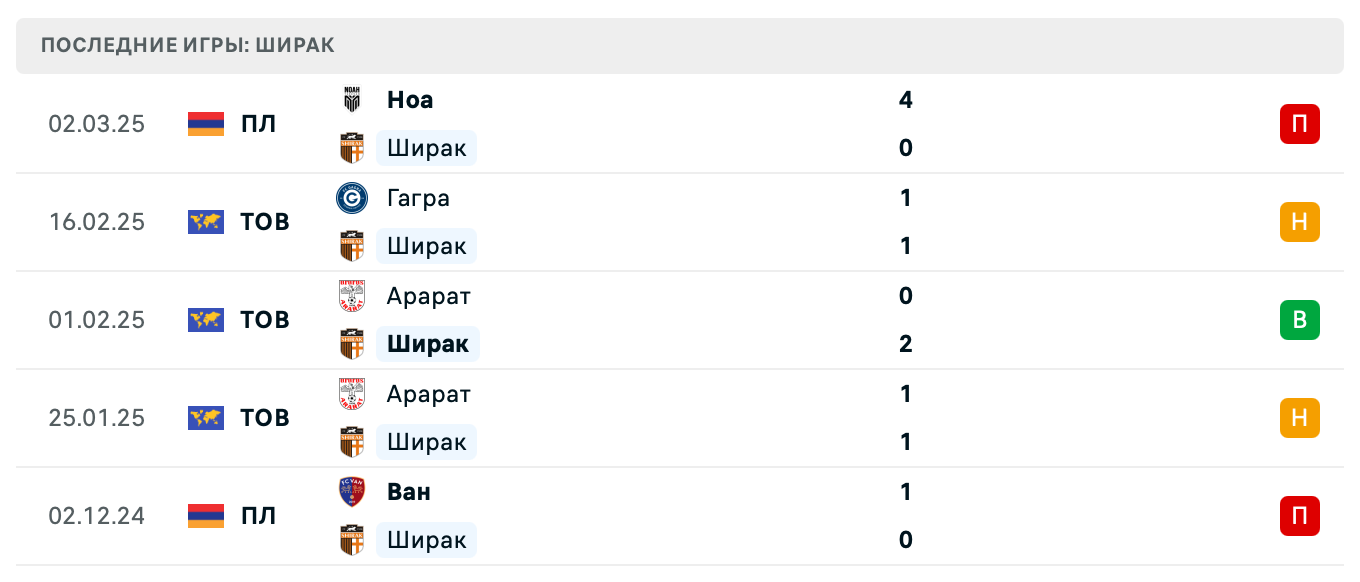Click bold Ширак name in 01.02.25 match
The width and height of the screenshot is (1360, 582).
coord(428,344)
